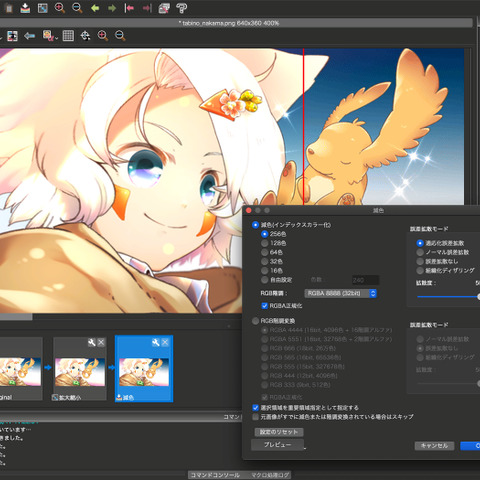The image size is (480, 480).
Task: Toggle the grid display icon
Action: 68,36
